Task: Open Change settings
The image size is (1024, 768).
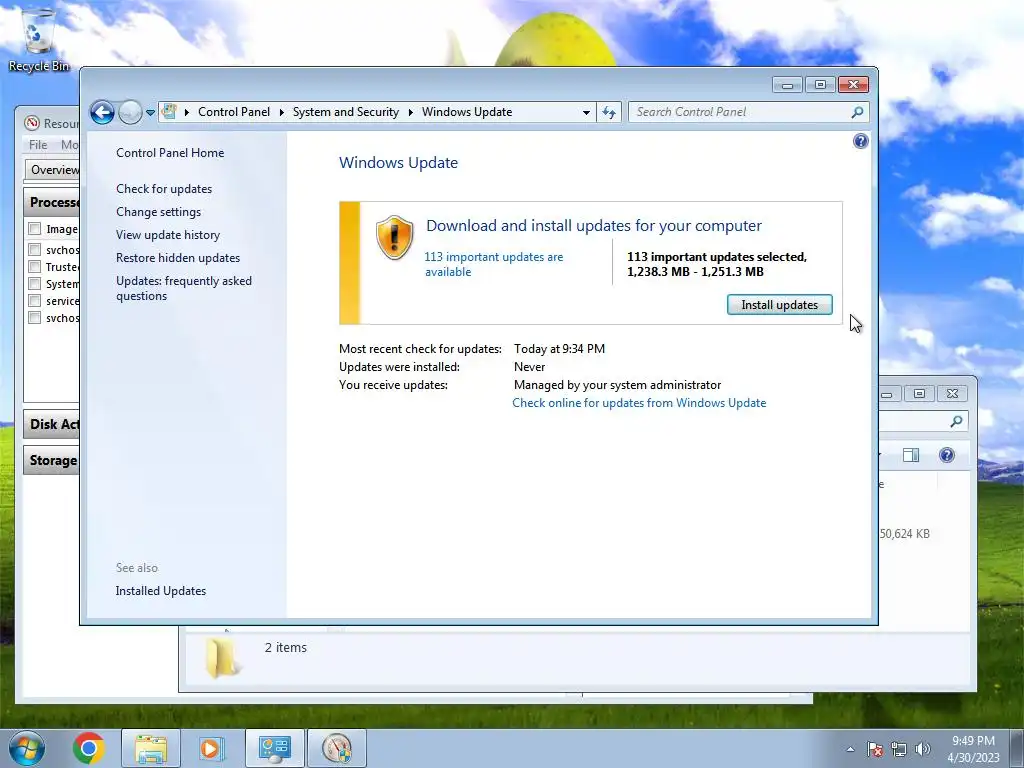Action: point(159,212)
